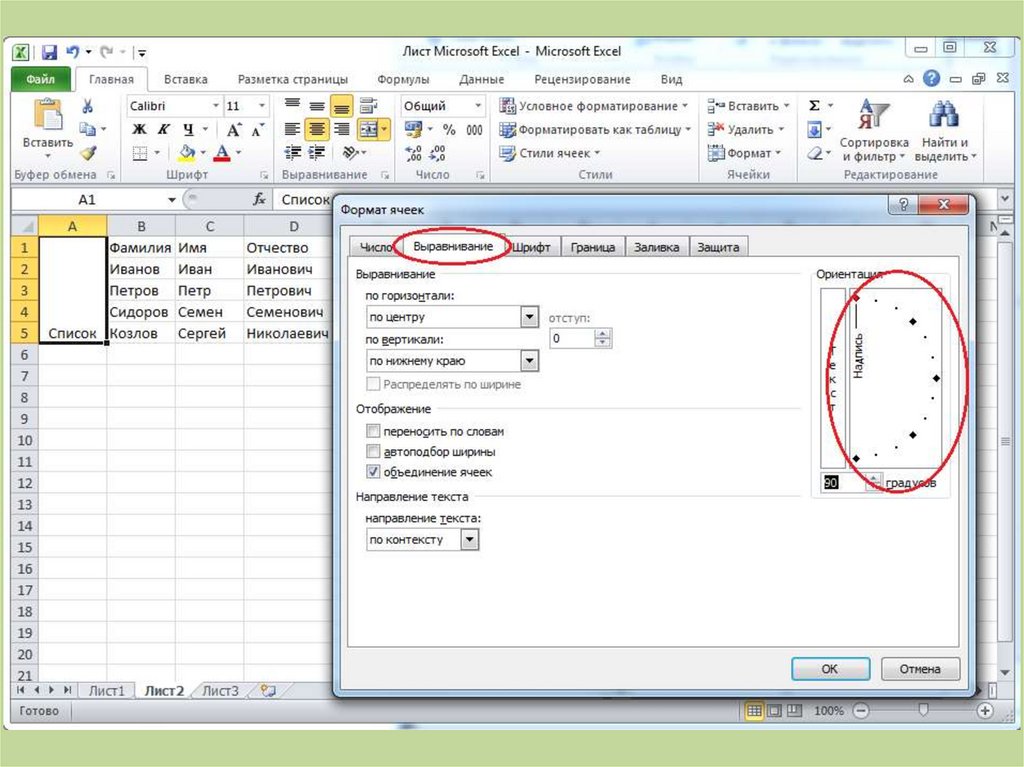This screenshot has height=767, width=1024.
Task: Click the font color red A swatch
Action: (x=220, y=153)
